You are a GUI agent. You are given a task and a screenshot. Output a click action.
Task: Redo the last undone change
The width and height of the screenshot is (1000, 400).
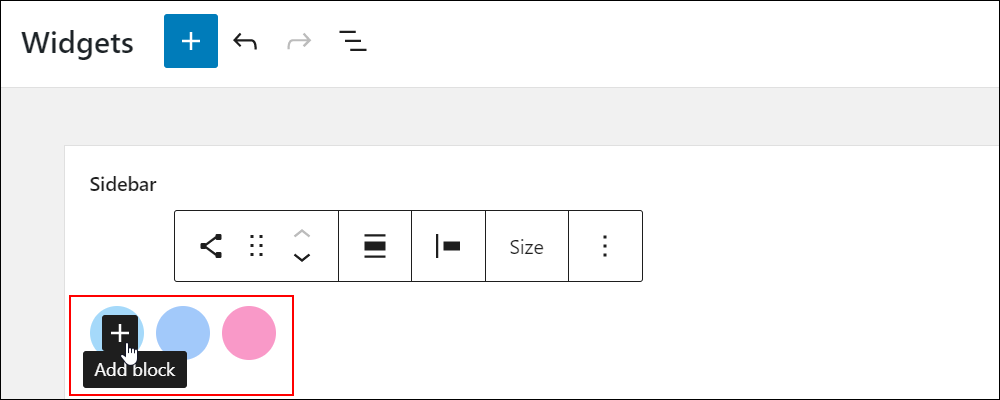(x=299, y=41)
